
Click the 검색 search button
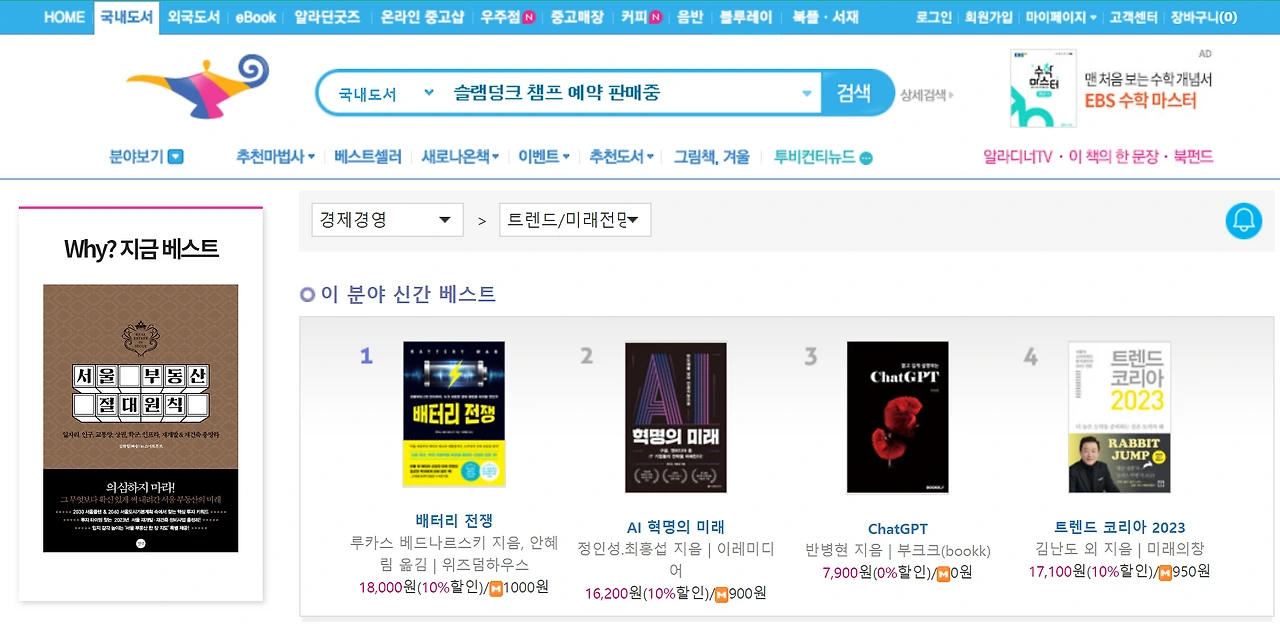point(853,93)
